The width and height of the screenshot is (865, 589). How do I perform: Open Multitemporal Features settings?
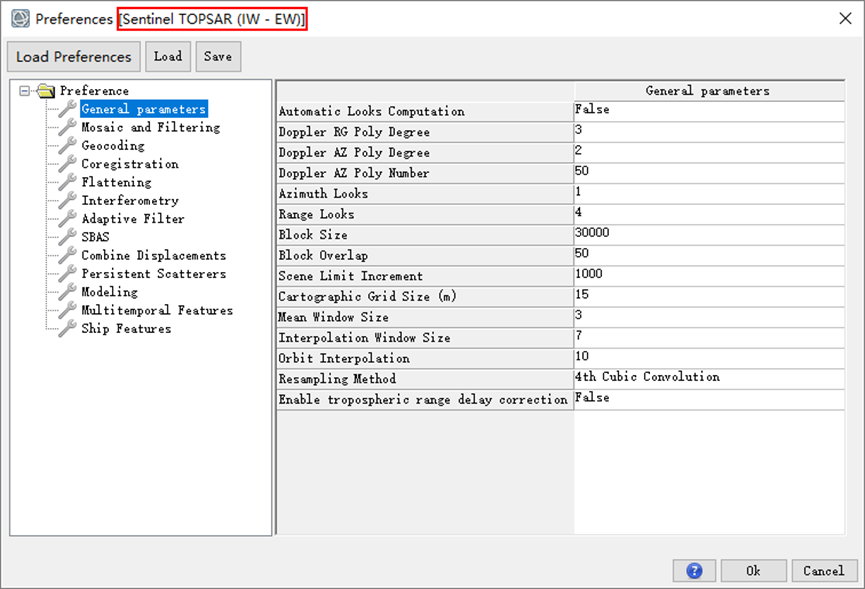[x=157, y=310]
